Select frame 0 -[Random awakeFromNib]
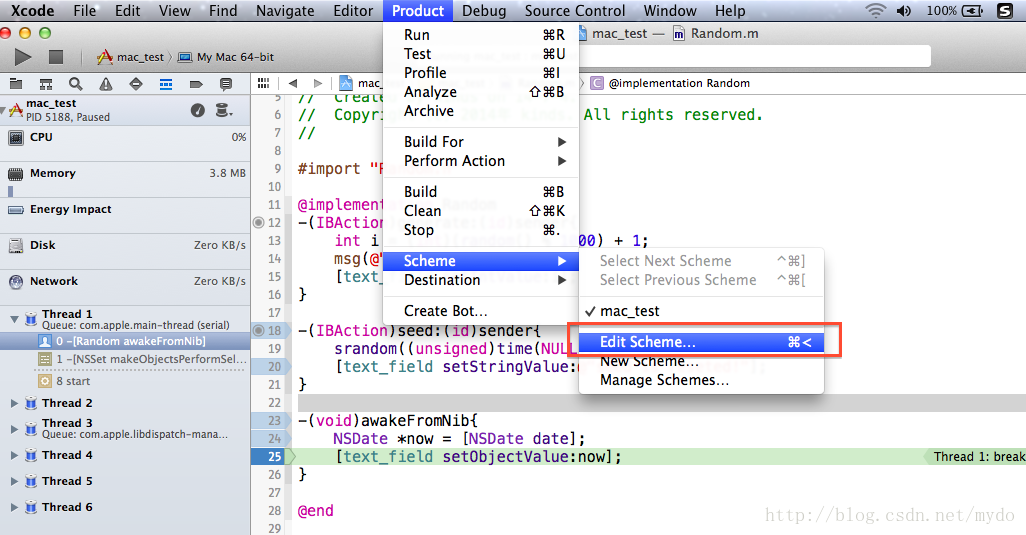The height and width of the screenshot is (535, 1026). point(125,341)
